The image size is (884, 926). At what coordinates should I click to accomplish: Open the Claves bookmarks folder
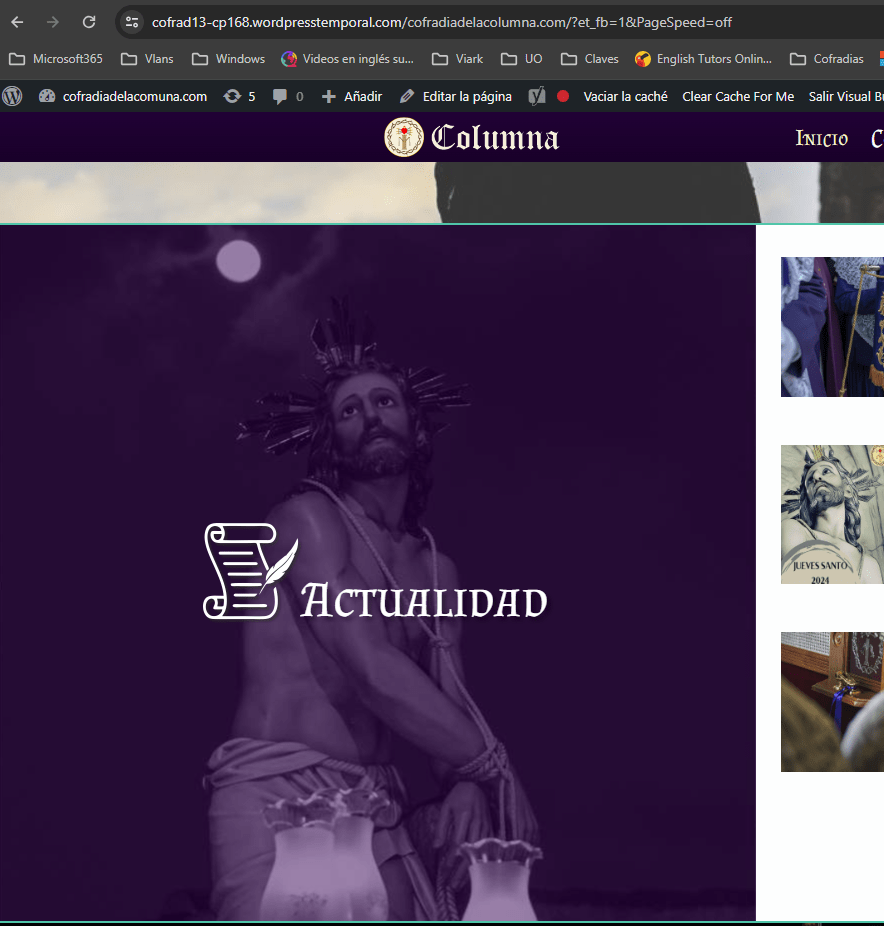coord(590,59)
